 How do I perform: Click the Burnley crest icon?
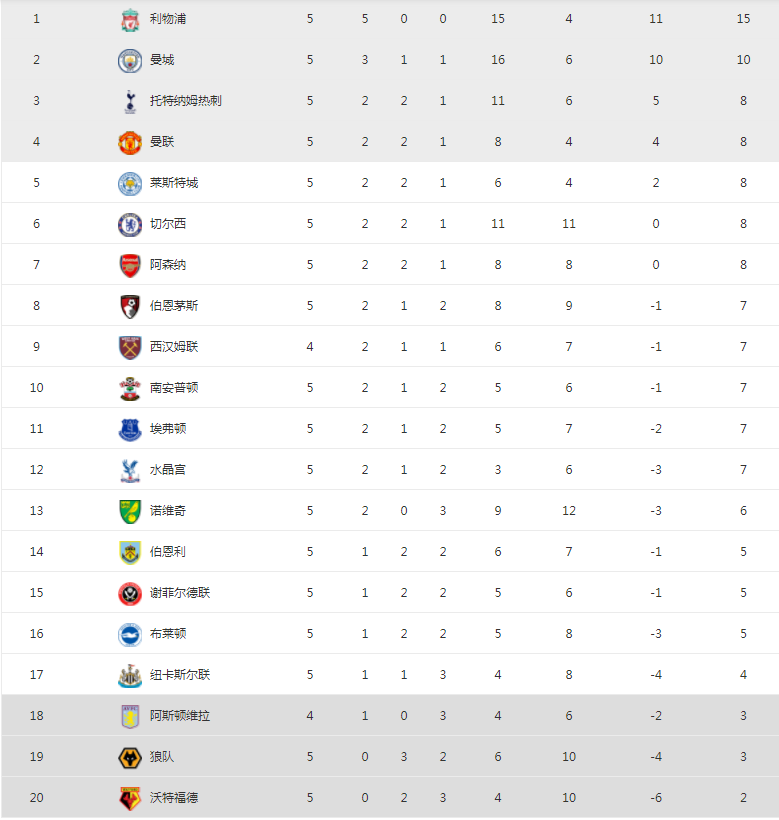(x=130, y=553)
